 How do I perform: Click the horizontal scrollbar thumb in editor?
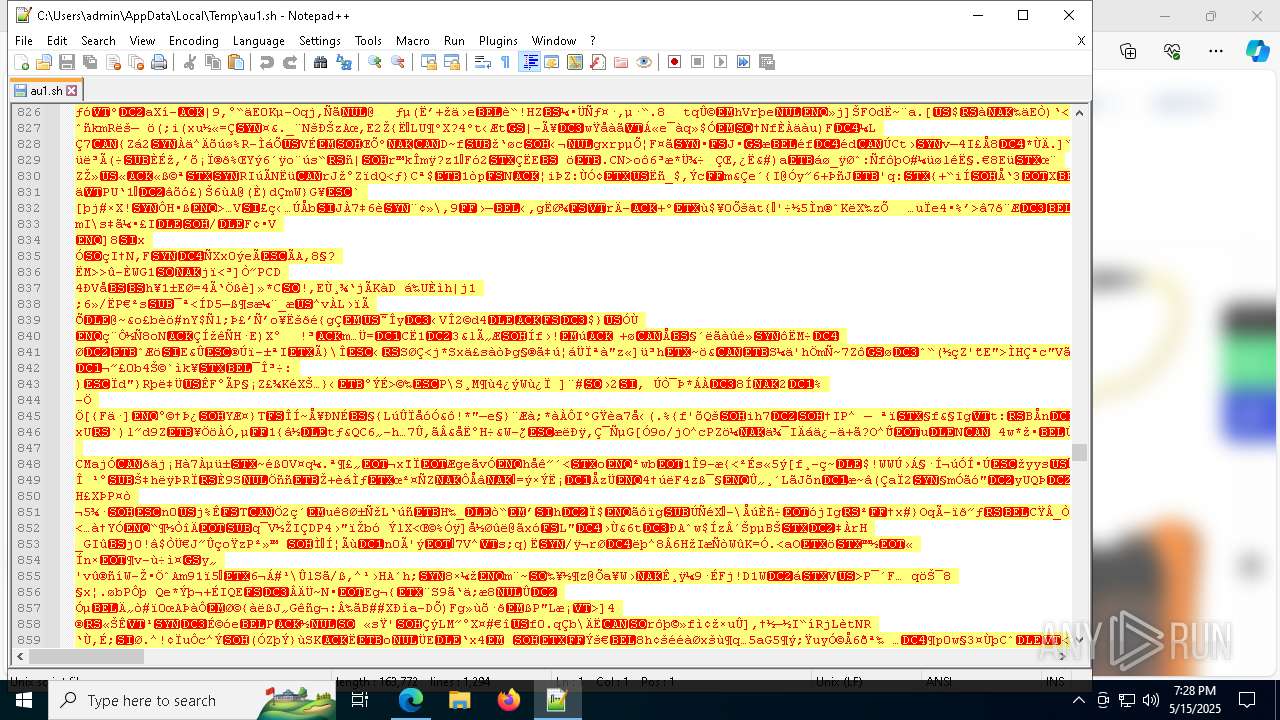point(87,657)
